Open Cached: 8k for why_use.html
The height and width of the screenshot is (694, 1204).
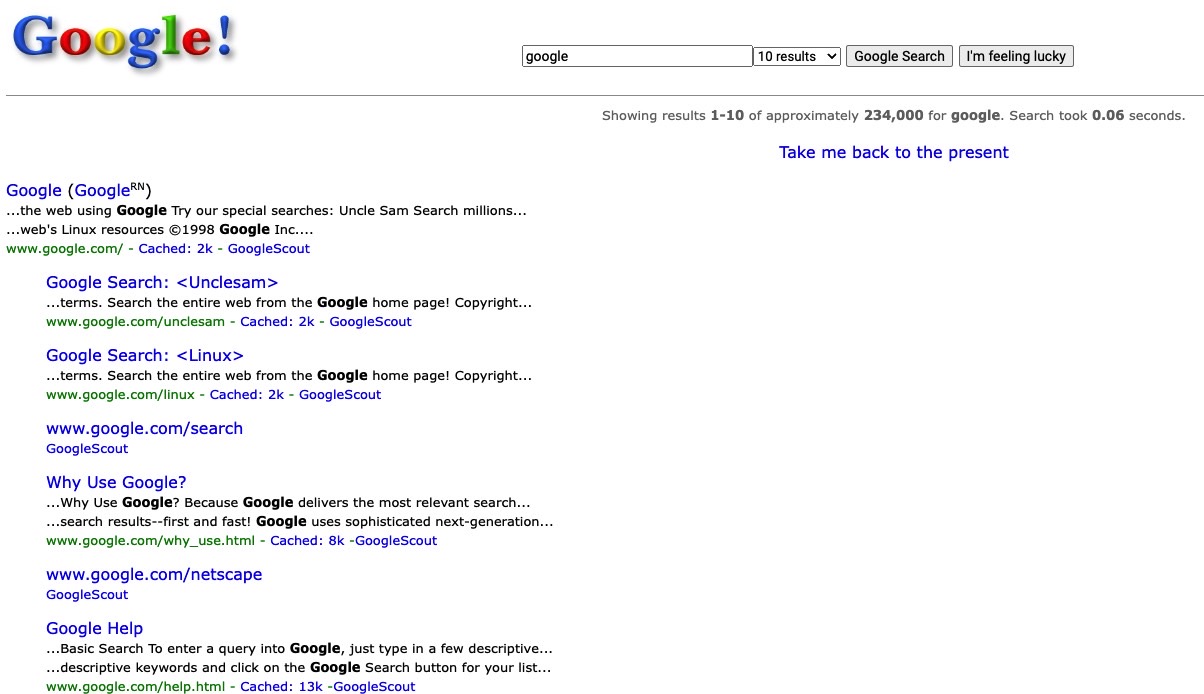point(307,540)
